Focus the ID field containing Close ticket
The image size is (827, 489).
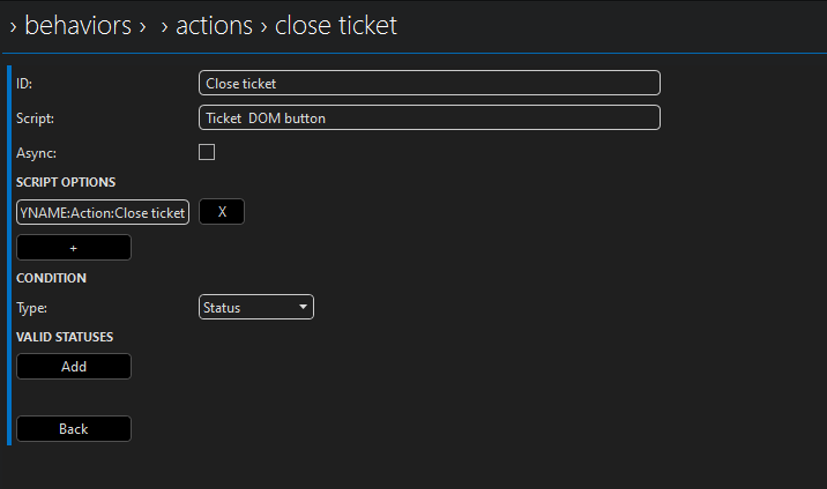click(x=429, y=83)
